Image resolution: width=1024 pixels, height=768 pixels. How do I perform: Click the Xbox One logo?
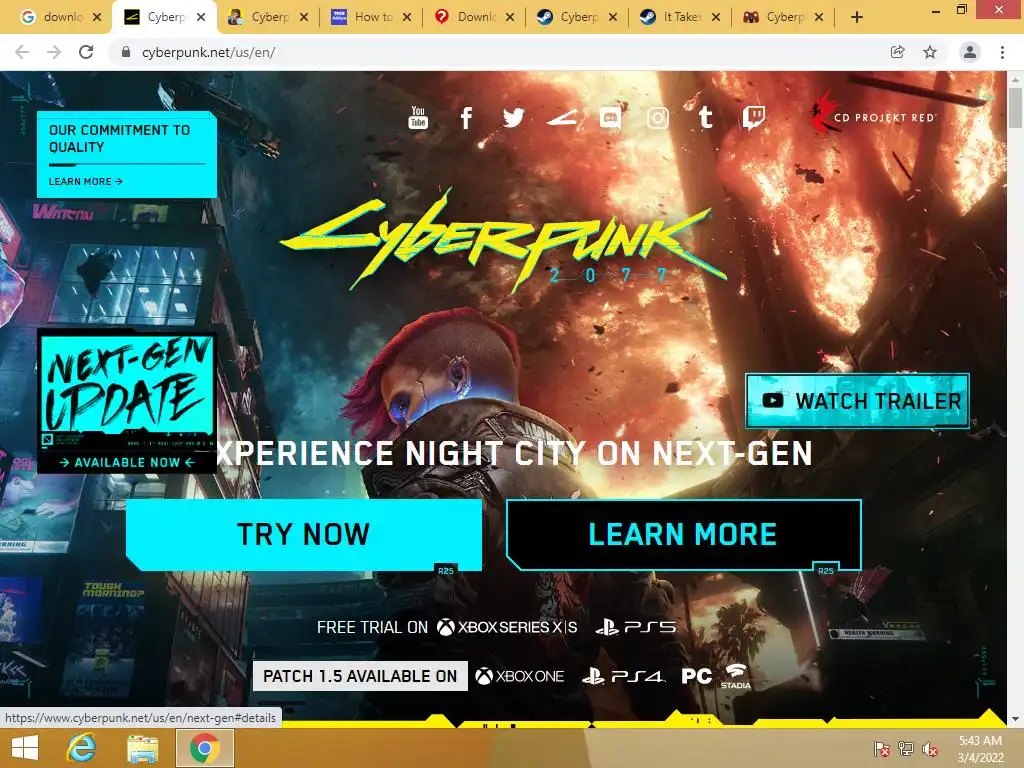520,677
